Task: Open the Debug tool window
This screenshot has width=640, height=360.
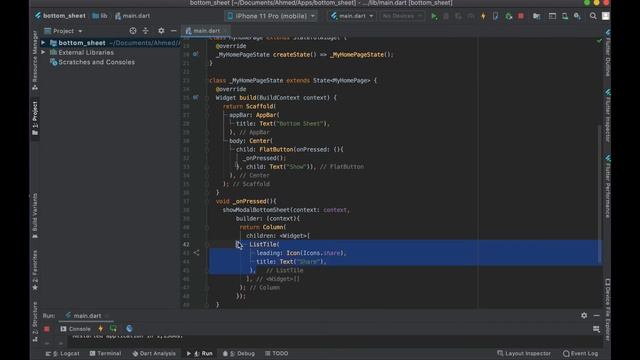Action: pyautogui.click(x=239, y=353)
